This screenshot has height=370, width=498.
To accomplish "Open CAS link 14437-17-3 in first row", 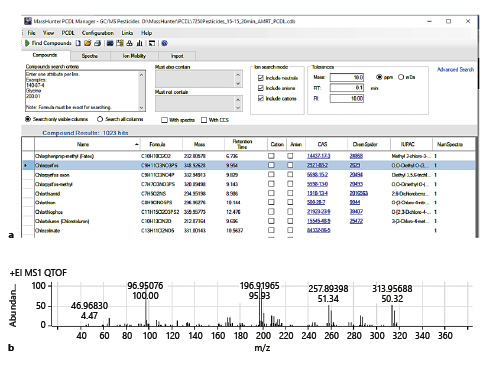I will point(318,156).
